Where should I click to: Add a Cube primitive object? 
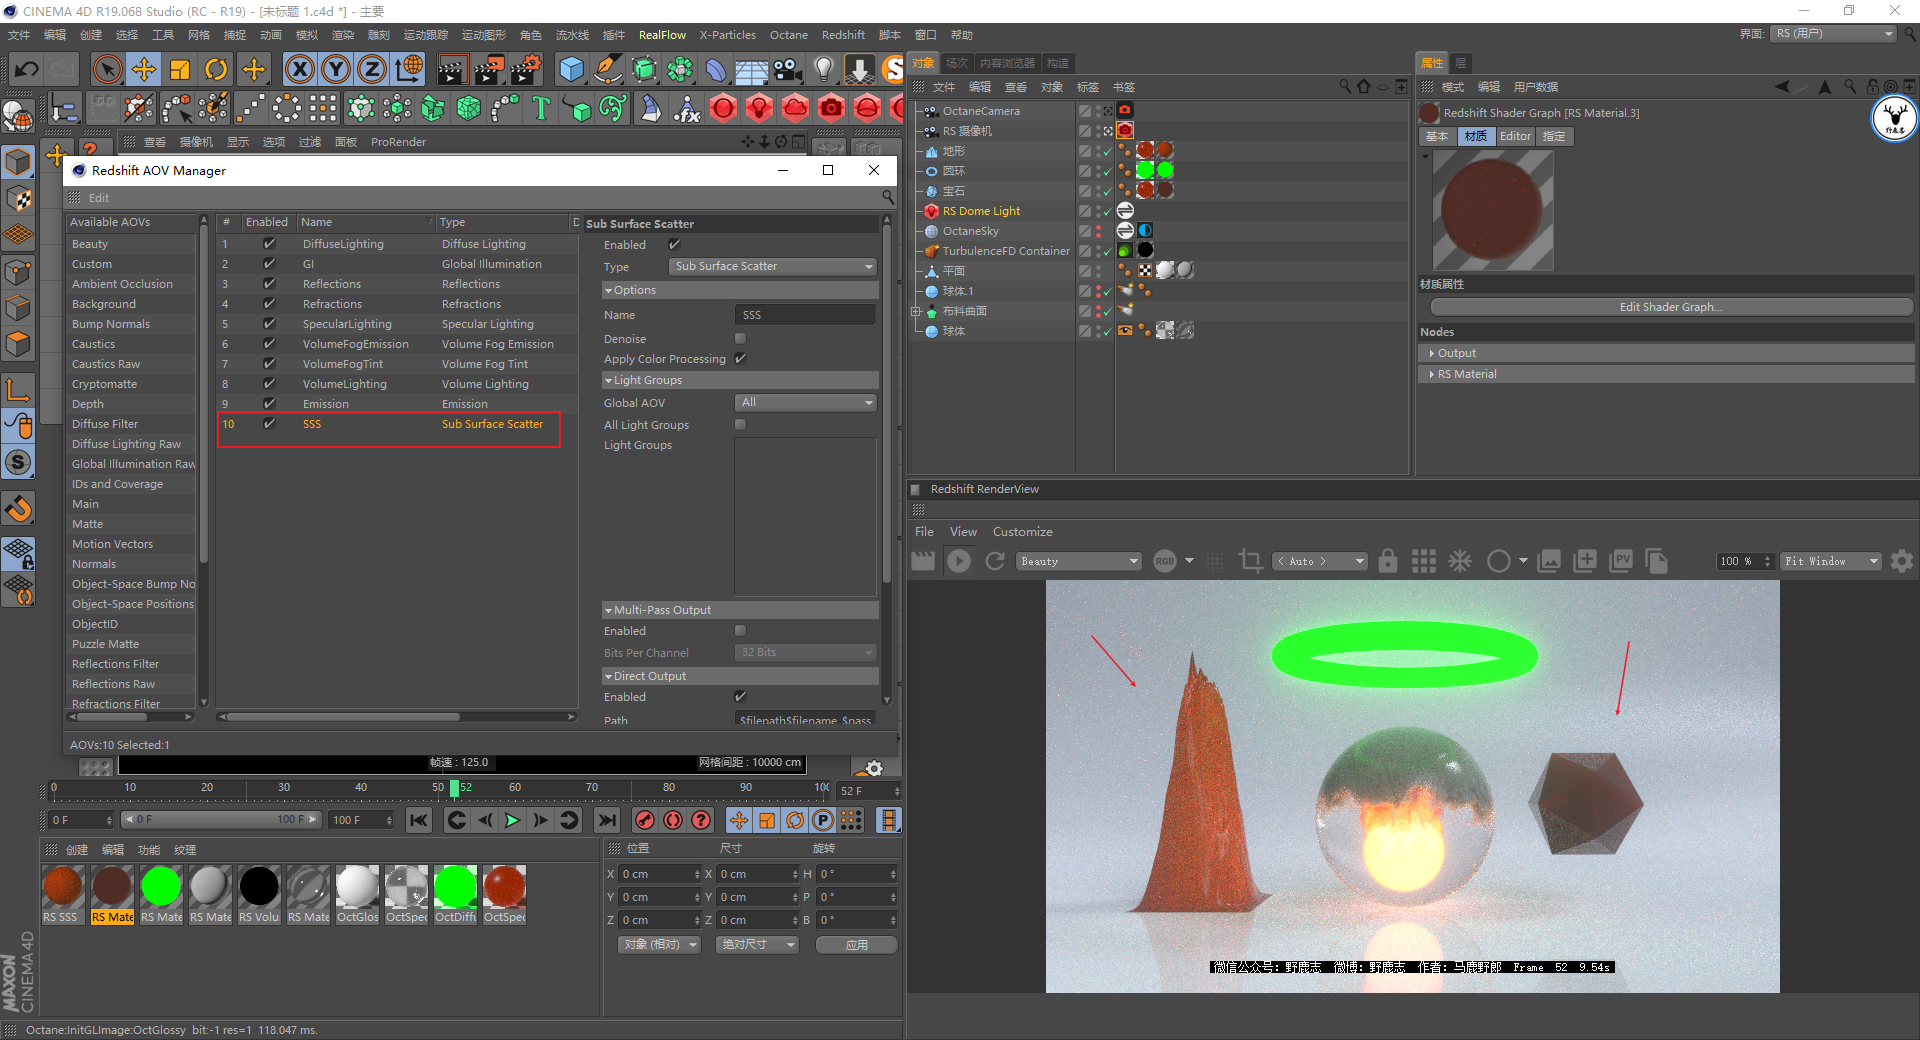(571, 69)
